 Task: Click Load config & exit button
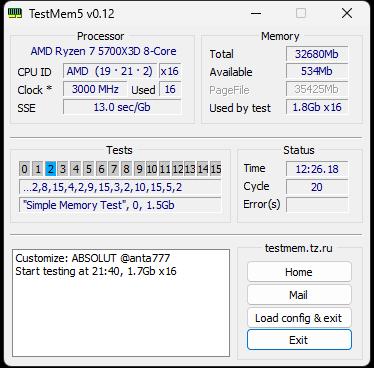[x=299, y=318]
